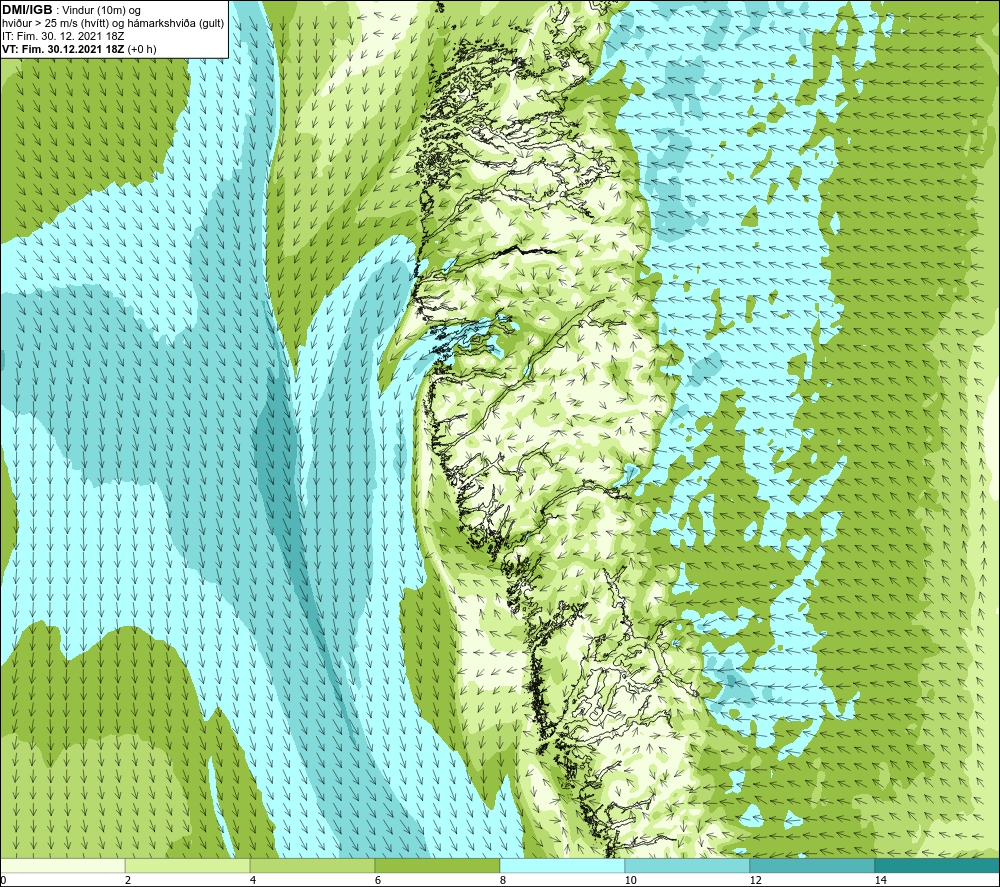Click the 2–4 m/s light green colour bar segment
Image resolution: width=1000 pixels, height=887 pixels.
pos(188,865)
